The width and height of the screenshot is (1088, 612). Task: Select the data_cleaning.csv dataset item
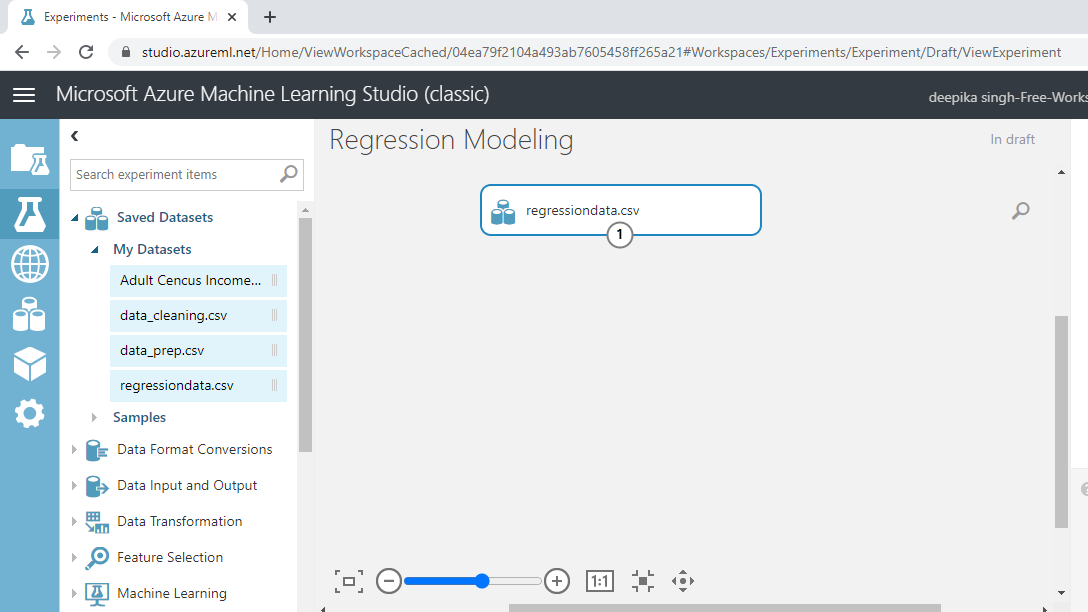198,316
